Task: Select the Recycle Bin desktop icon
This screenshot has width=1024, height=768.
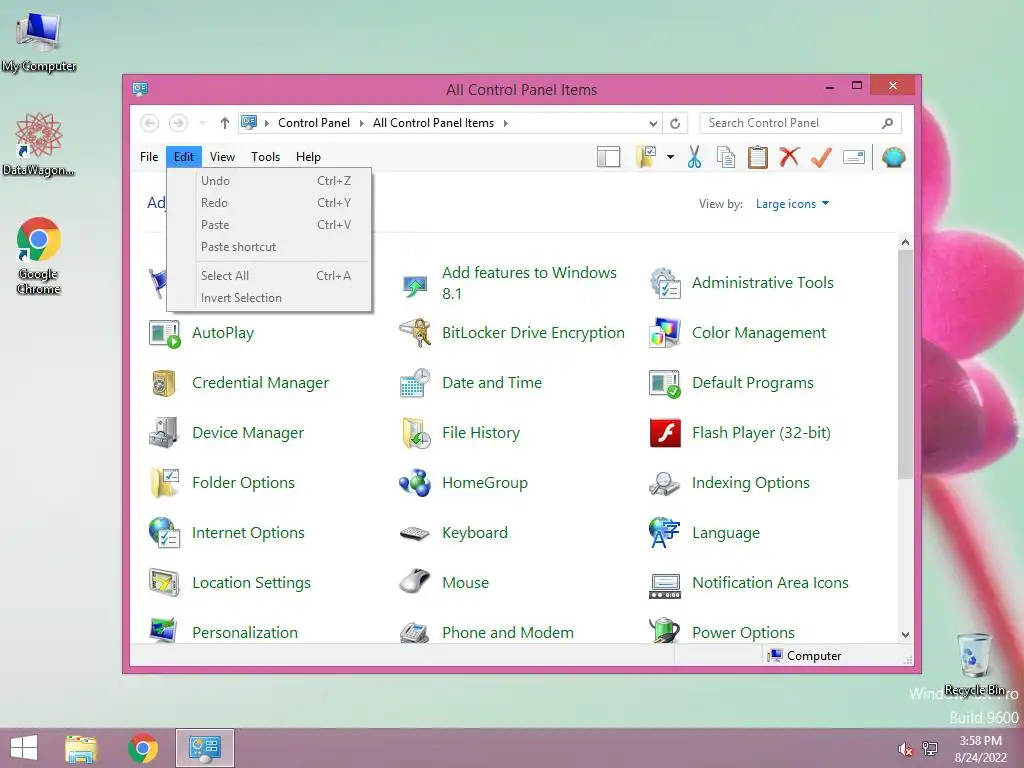Action: pyautogui.click(x=974, y=664)
